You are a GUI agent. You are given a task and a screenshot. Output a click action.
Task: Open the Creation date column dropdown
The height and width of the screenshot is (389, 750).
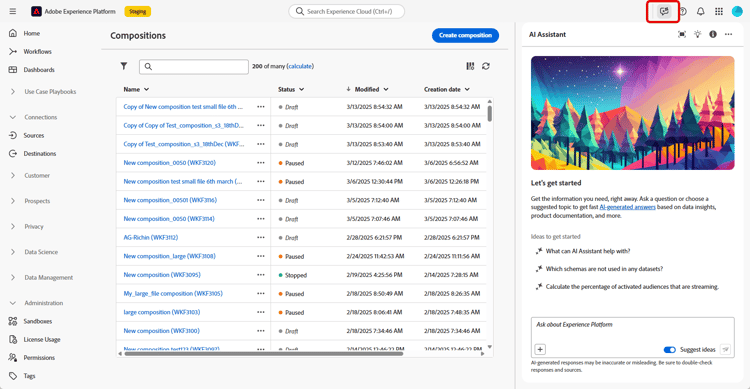pos(467,89)
